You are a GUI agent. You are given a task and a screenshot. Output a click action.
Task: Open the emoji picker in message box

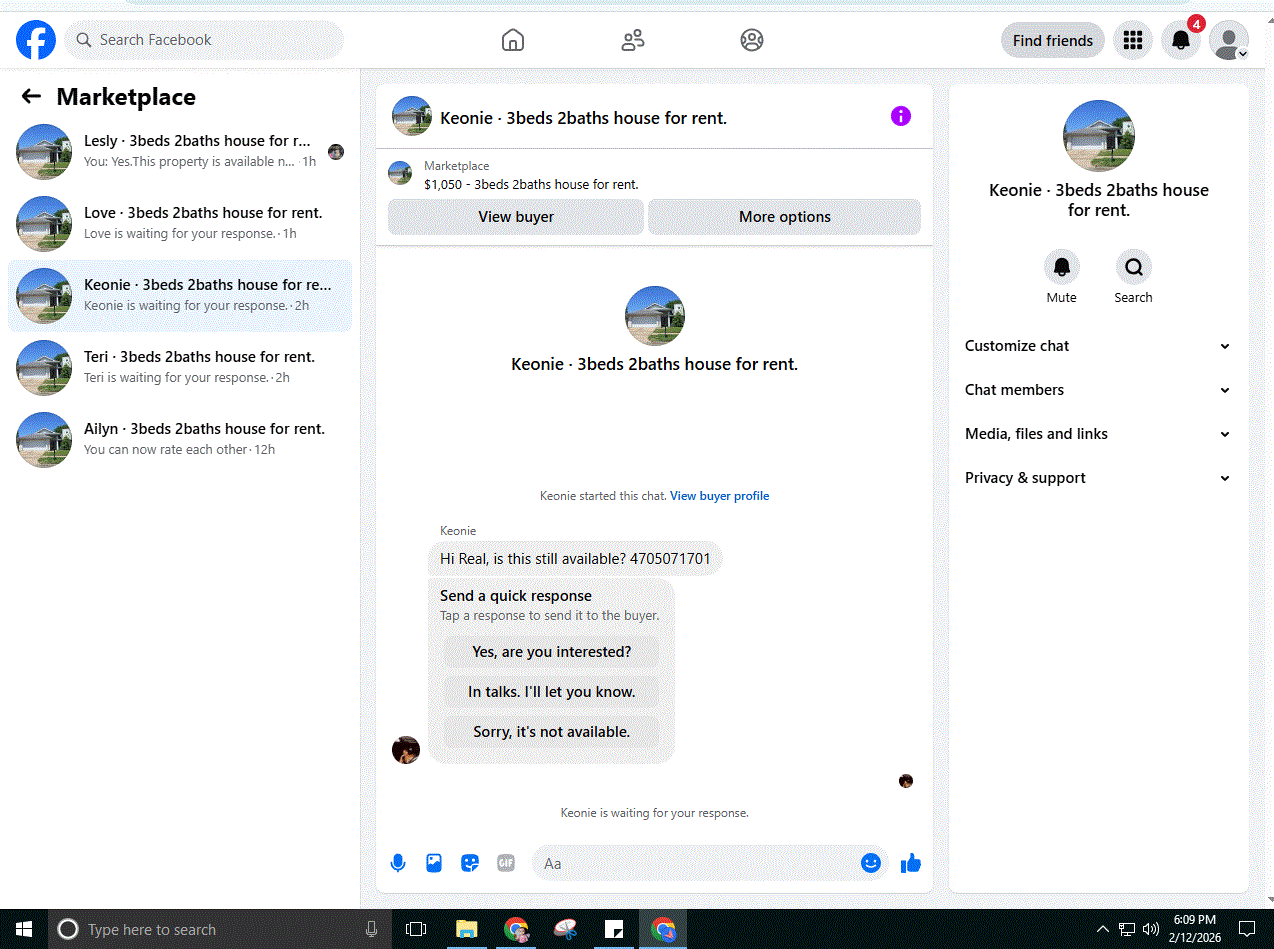[871, 862]
